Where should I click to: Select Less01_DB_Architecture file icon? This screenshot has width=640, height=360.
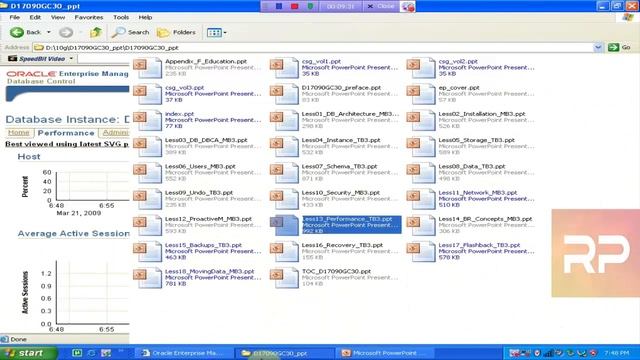point(284,120)
